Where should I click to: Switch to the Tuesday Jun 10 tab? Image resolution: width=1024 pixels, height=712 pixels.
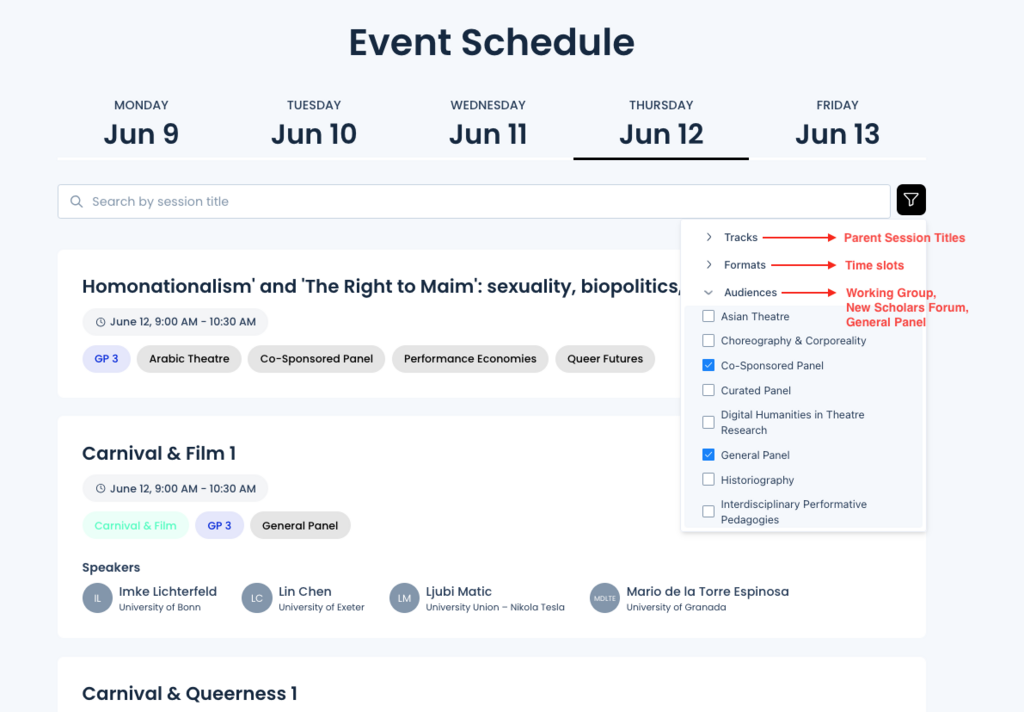click(x=313, y=124)
